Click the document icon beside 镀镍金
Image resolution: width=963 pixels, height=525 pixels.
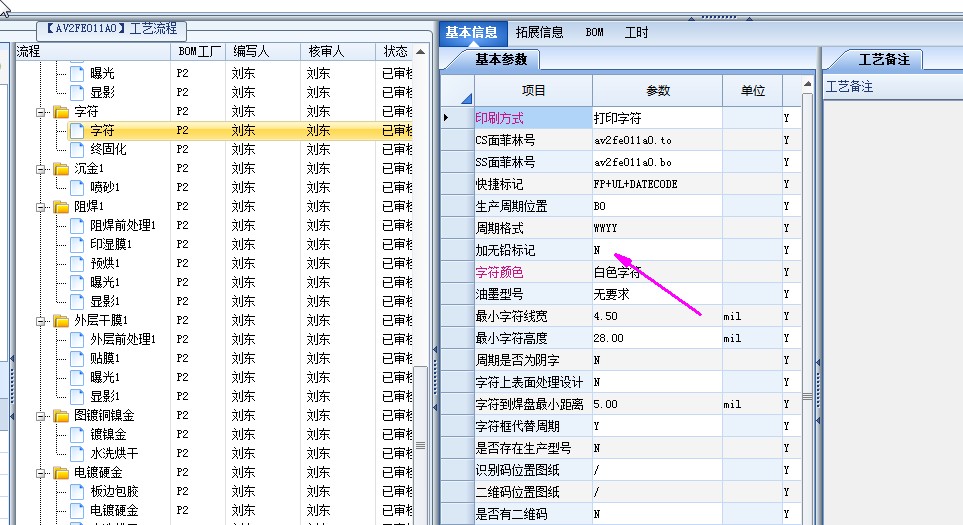77,435
